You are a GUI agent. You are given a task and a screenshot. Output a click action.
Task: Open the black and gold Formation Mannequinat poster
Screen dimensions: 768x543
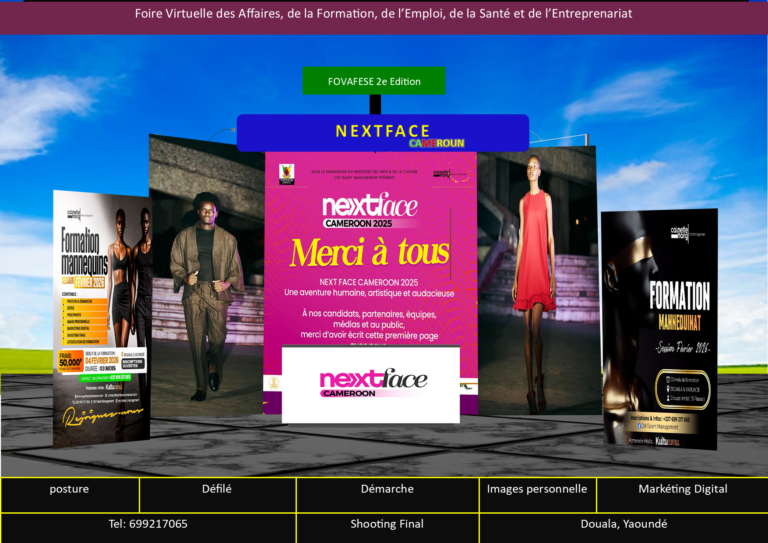coord(660,329)
